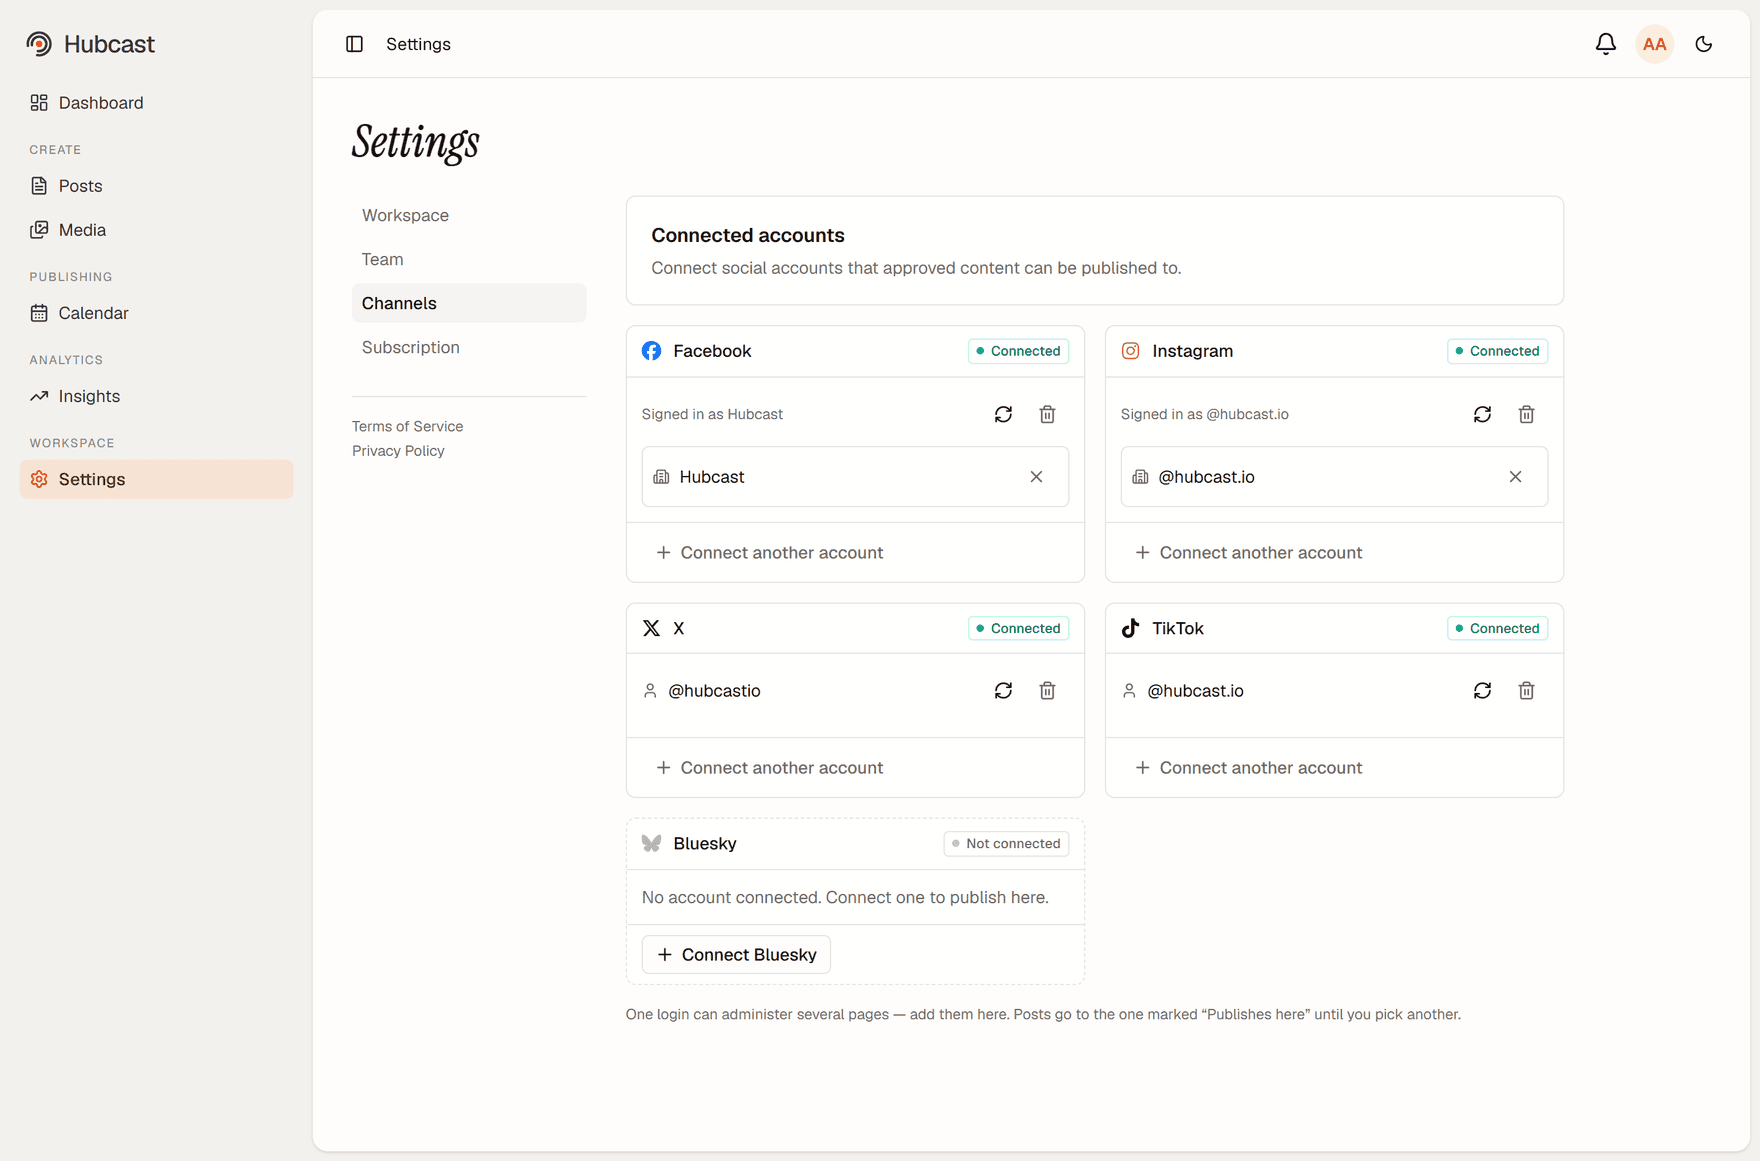Switch to the Team settings tab
The width and height of the screenshot is (1760, 1161).
pyautogui.click(x=469, y=259)
